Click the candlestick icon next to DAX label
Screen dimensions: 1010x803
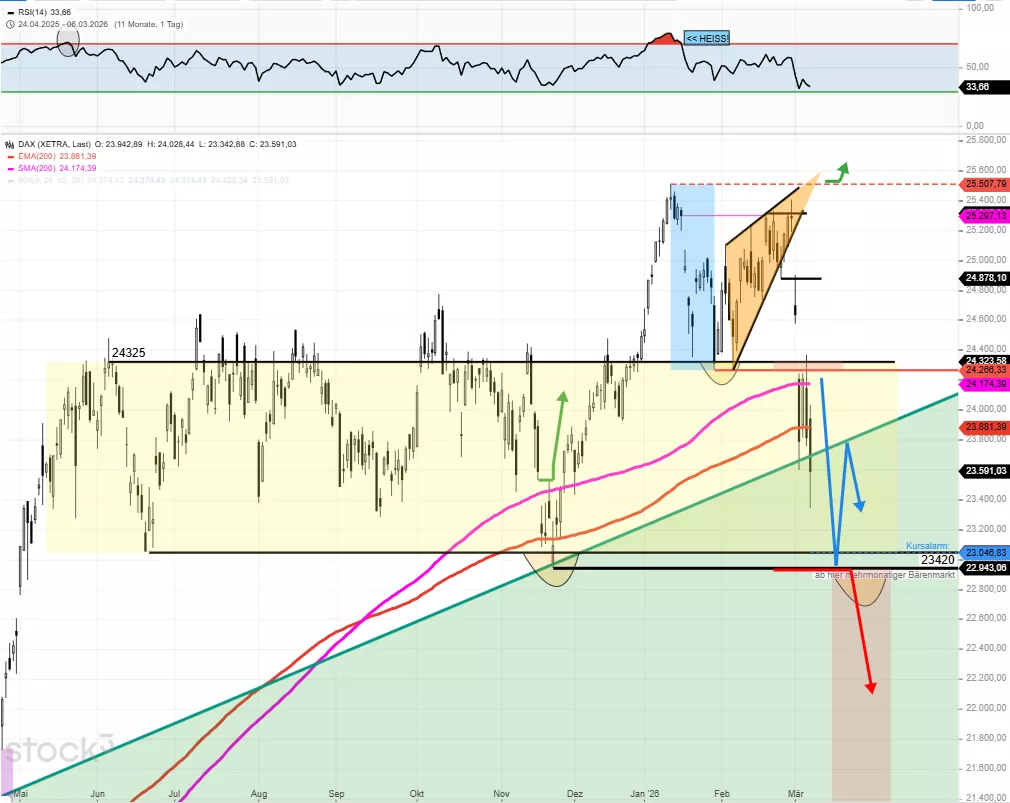point(9,144)
